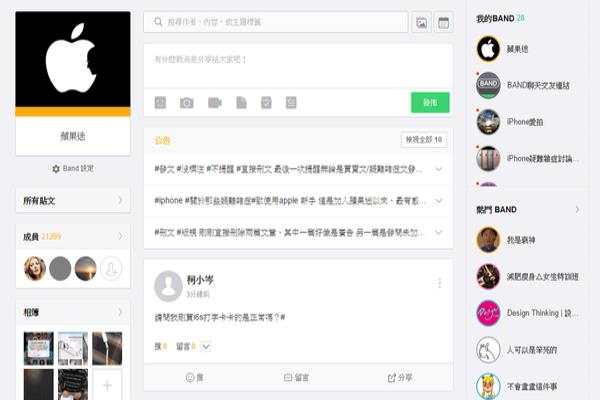The width and height of the screenshot is (600, 400).
Task: Expand the third pinned notice chevron
Action: [x=439, y=232]
